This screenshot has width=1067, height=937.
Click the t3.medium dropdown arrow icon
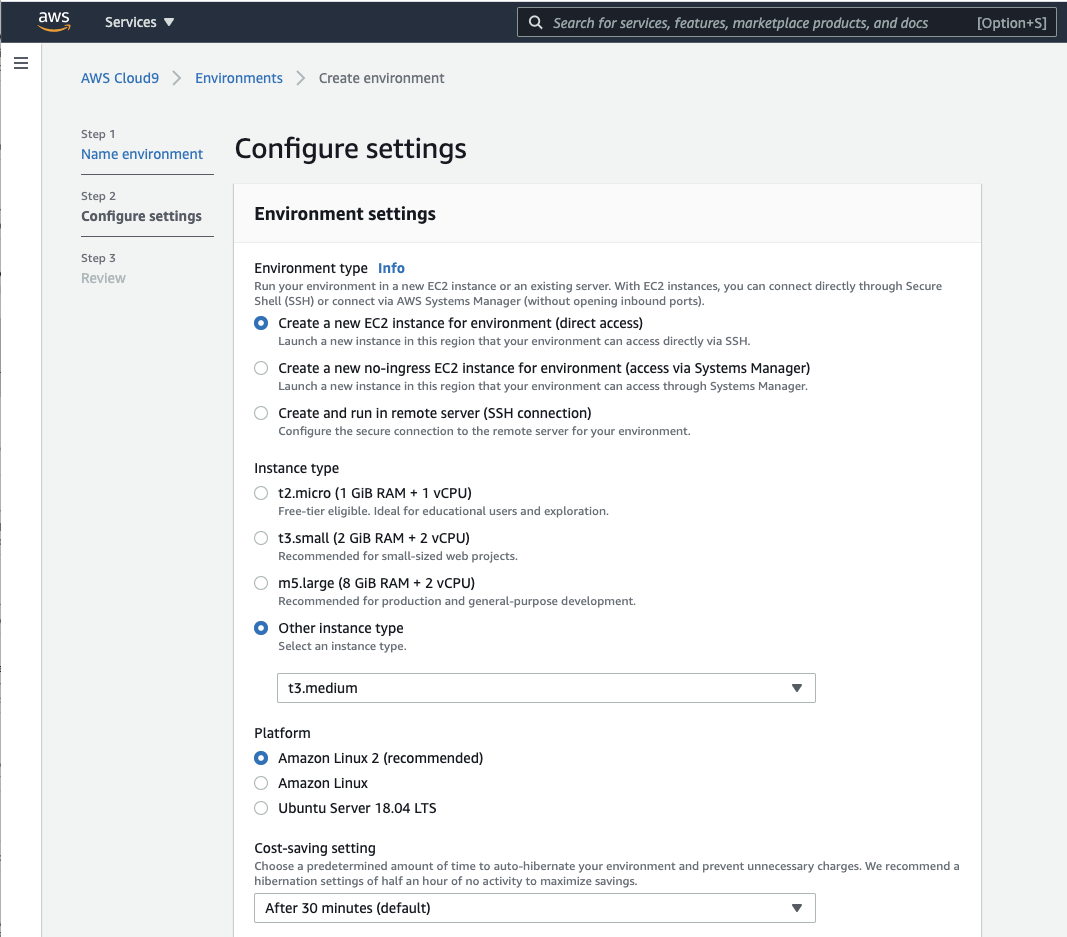coord(797,688)
